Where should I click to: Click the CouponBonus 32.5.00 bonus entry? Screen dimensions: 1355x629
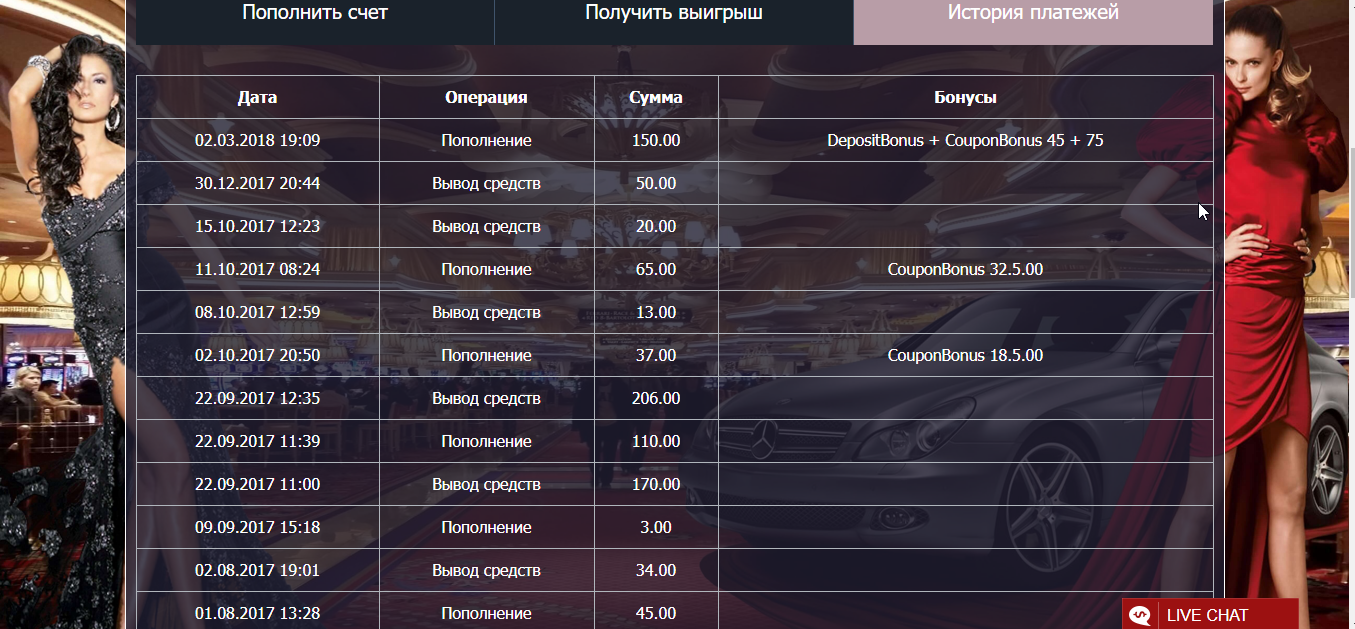(x=965, y=268)
